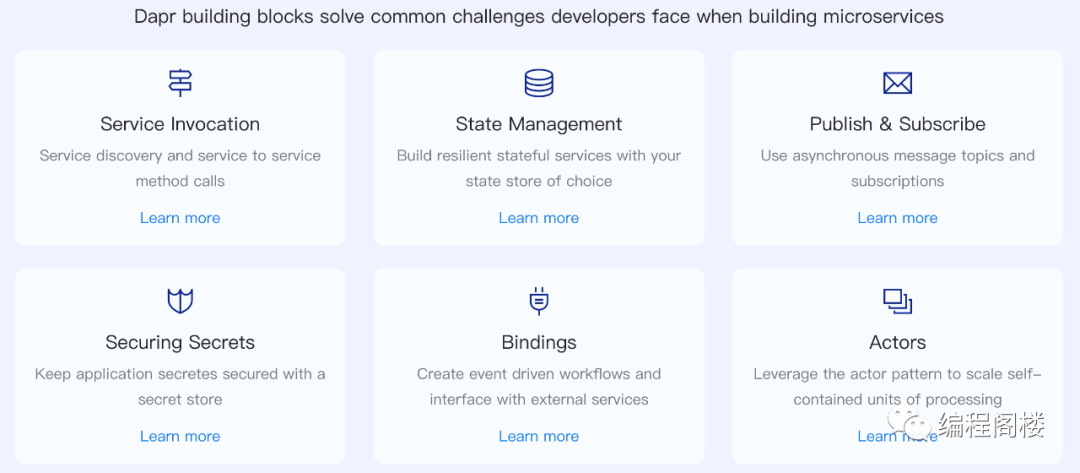1080x473 pixels.
Task: Follow Learn more for Securing Secrets
Action: pyautogui.click(x=180, y=437)
